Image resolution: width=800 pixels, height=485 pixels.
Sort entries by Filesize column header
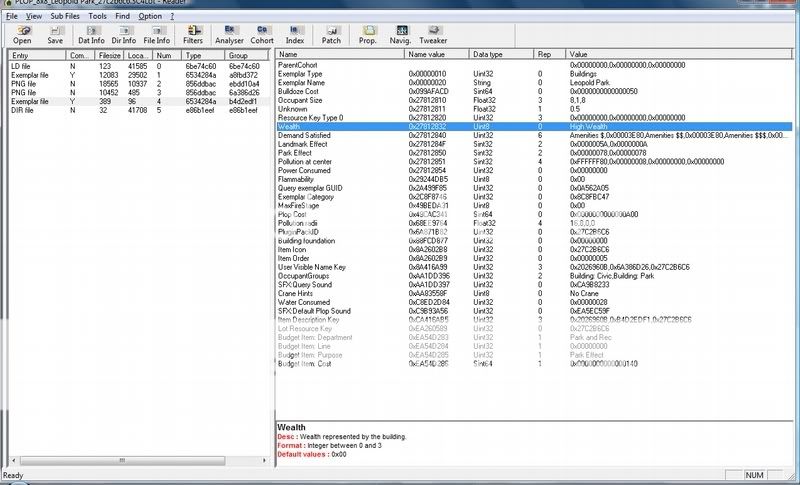(110, 55)
